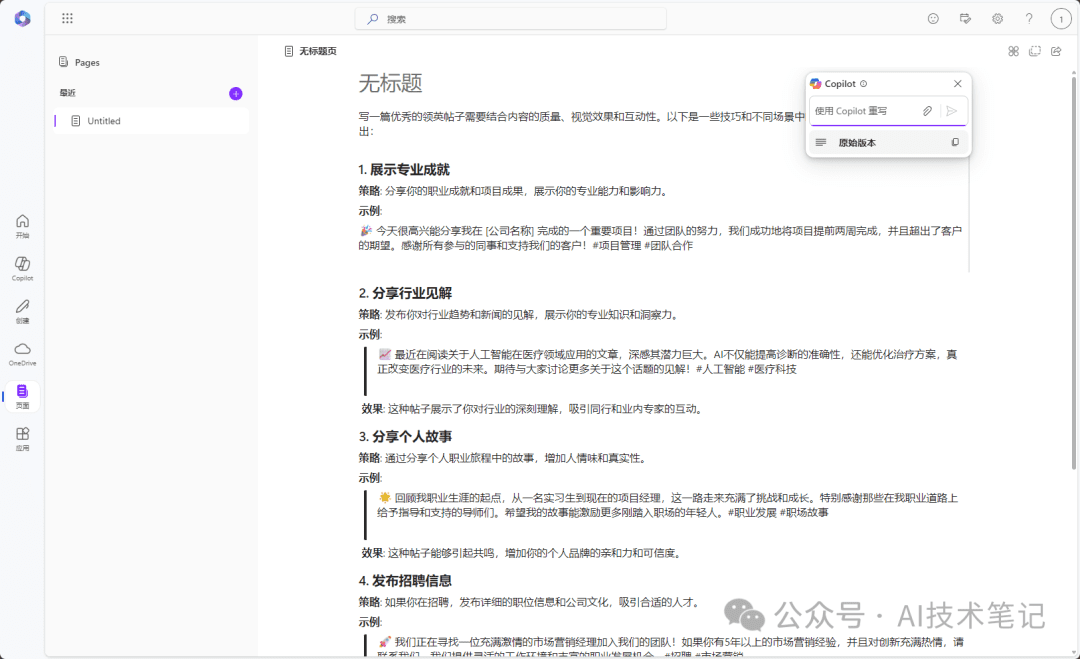Screen dimensions: 1080x659
Task: Share the page with the share icon
Action: pyautogui.click(x=1056, y=51)
